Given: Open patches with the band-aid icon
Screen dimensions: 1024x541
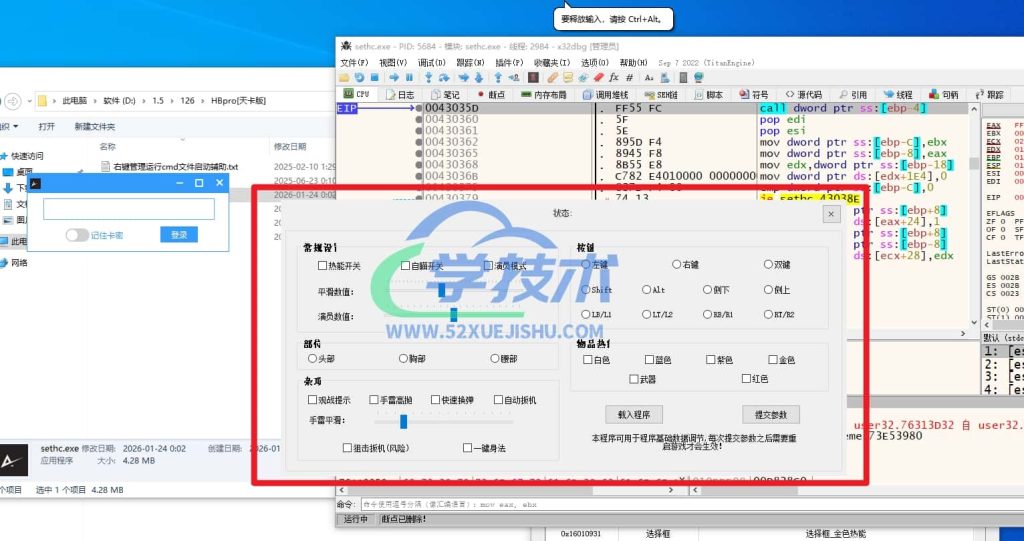Looking at the screenshot, I should (x=552, y=77).
